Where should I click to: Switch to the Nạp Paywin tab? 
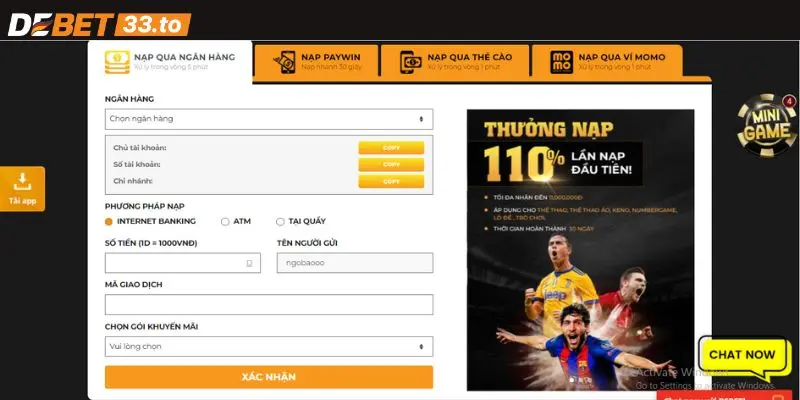point(316,61)
